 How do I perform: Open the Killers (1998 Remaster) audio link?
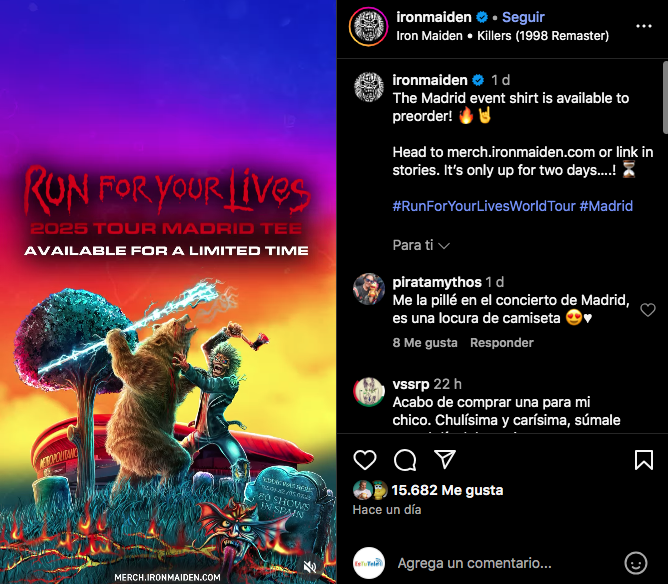pyautogui.click(x=543, y=36)
